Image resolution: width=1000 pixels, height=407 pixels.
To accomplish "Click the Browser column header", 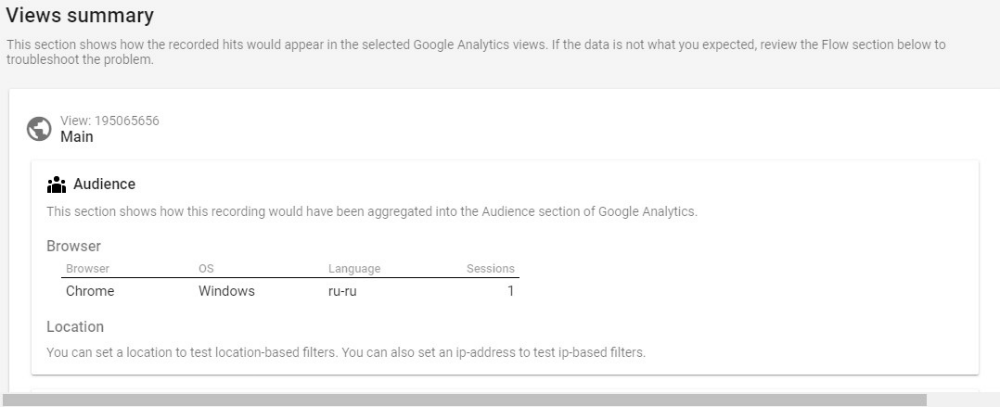I will (88, 269).
